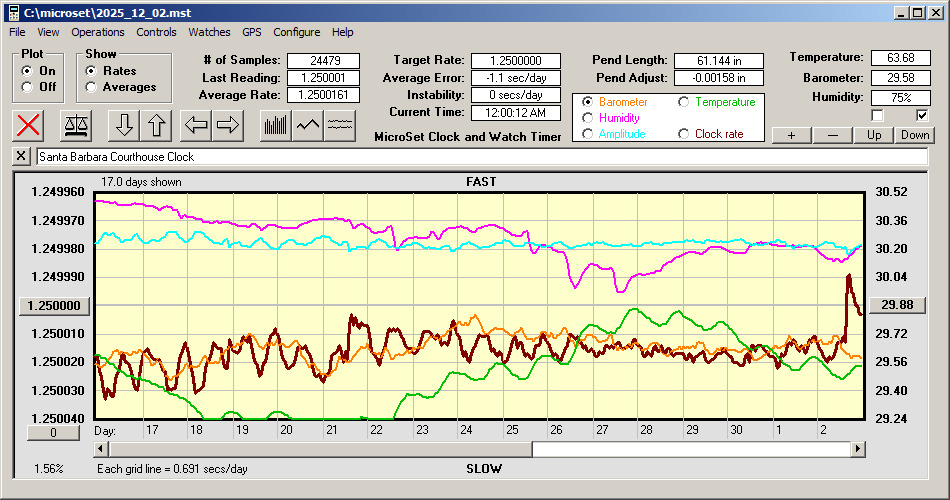
Task: Click the Santa Barbara Courthouse Clock field
Action: point(480,157)
